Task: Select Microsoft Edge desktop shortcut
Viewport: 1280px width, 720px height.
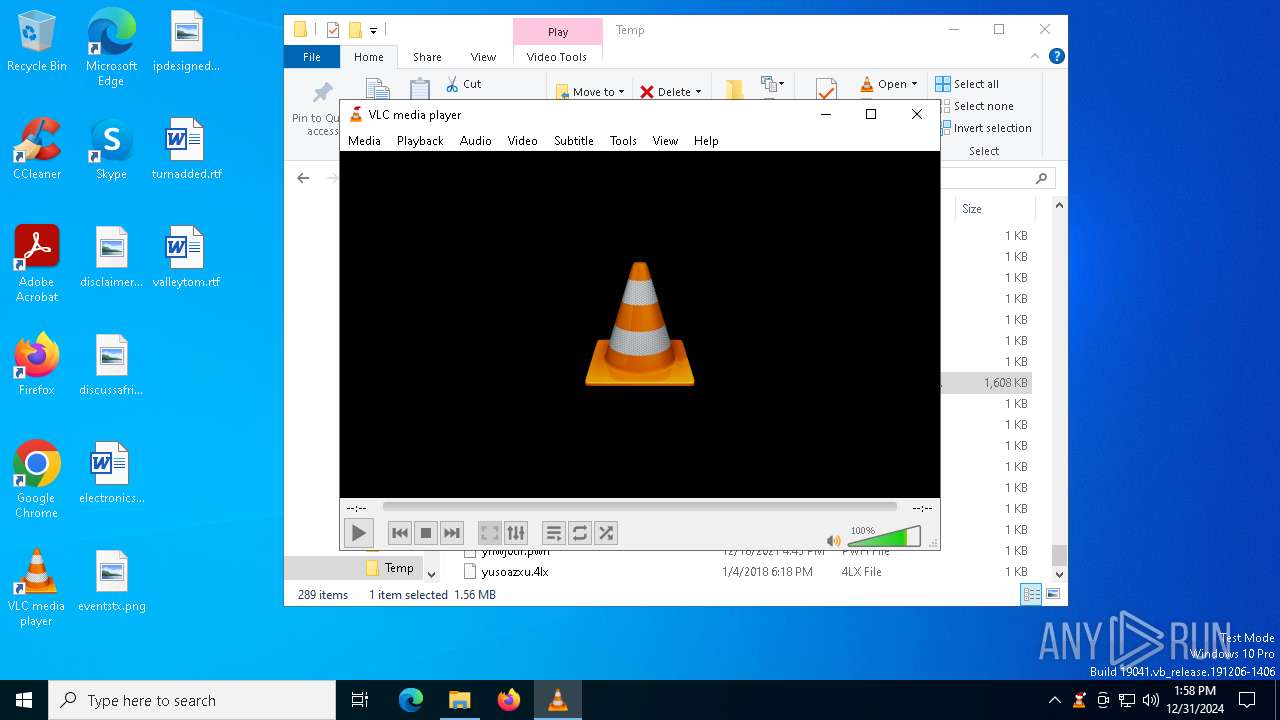Action: [111, 48]
